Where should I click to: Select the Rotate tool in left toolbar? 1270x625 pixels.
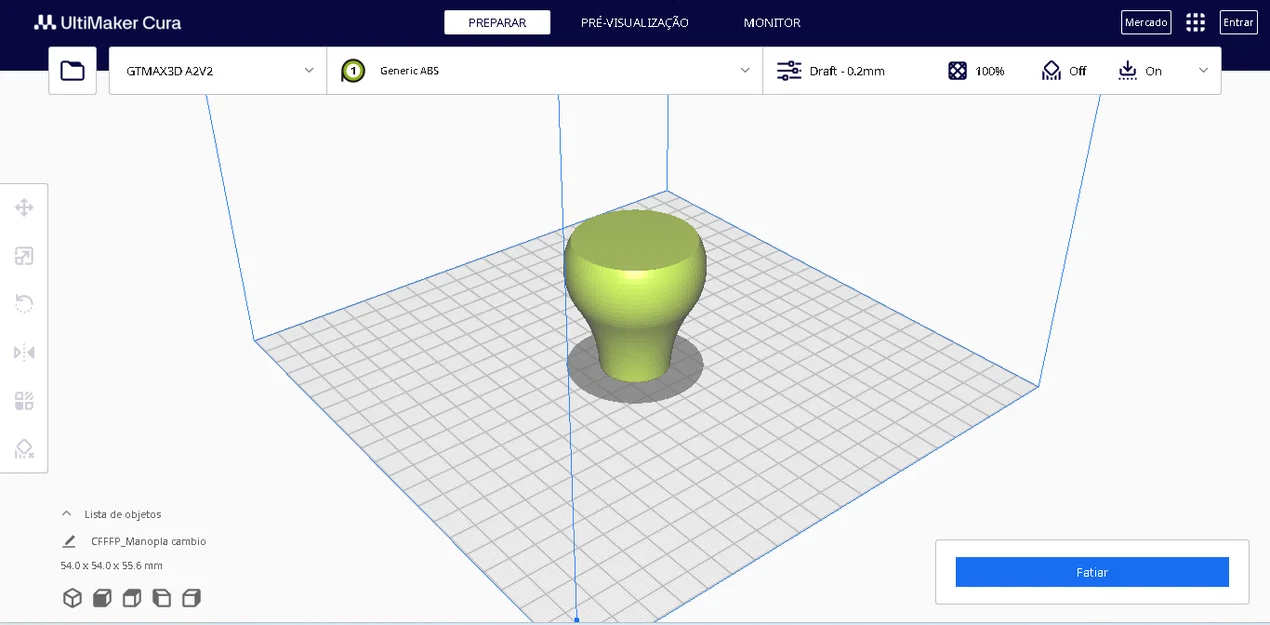24,304
